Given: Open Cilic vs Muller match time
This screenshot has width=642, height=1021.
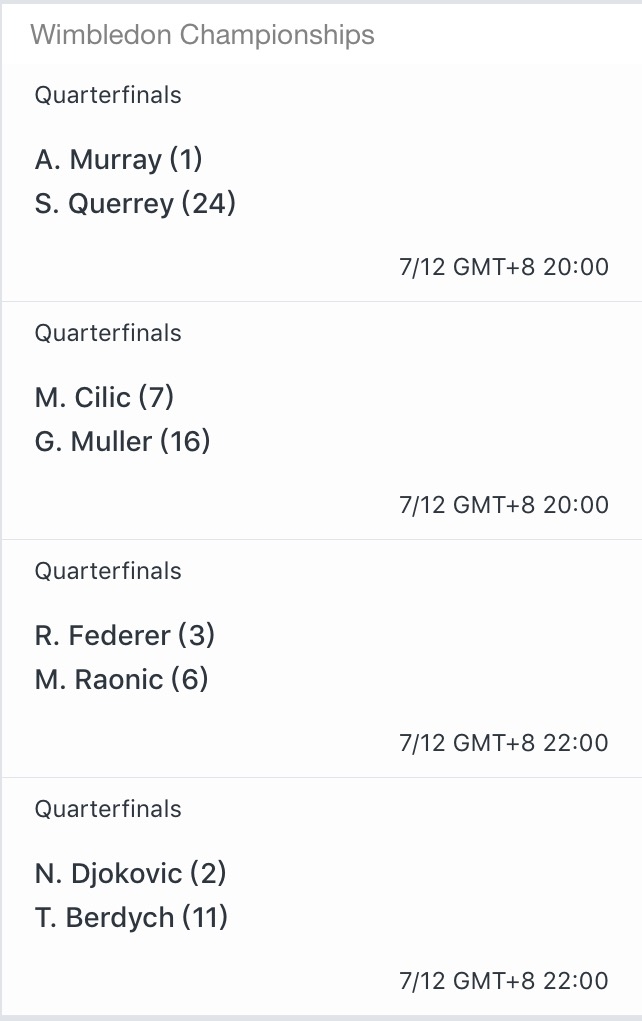Looking at the screenshot, I should coord(504,505).
